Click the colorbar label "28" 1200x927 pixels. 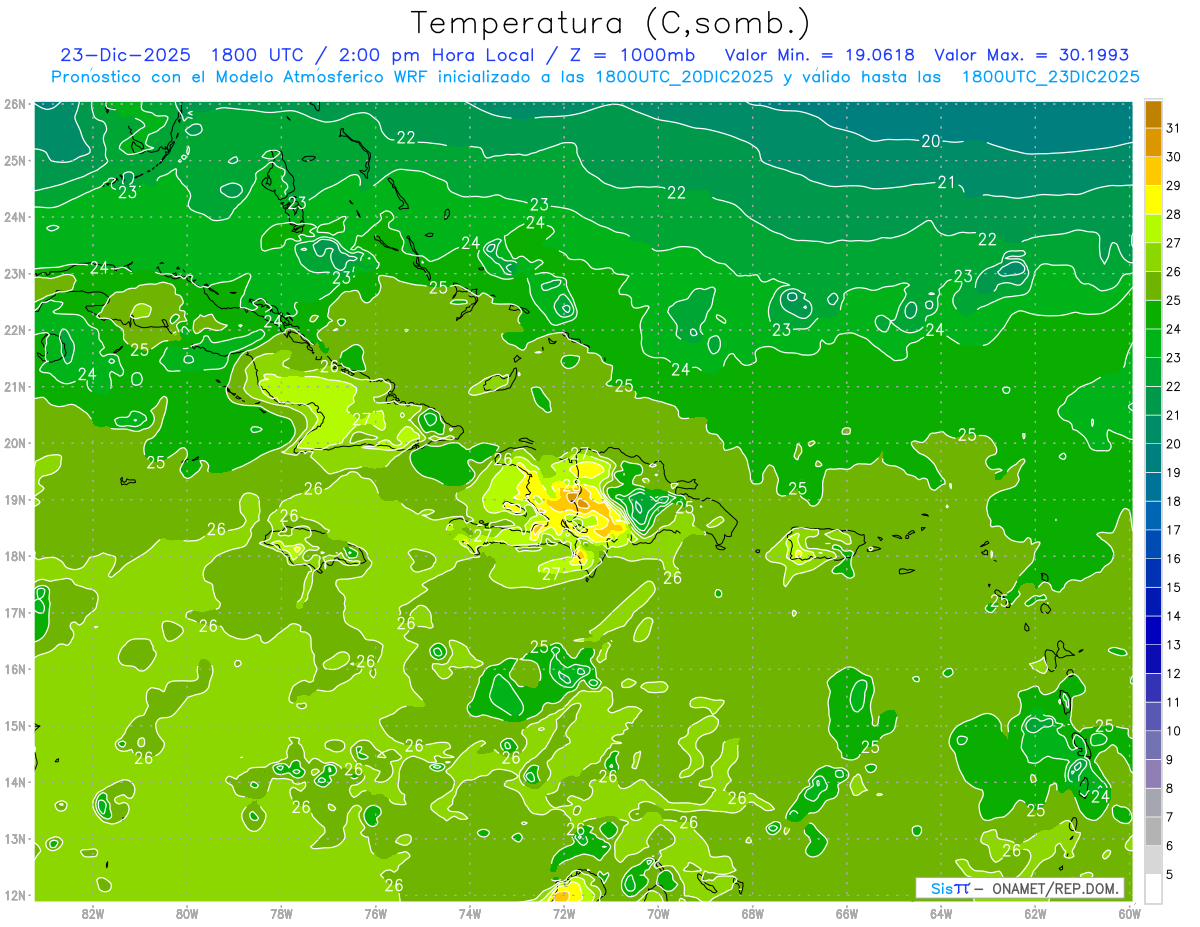point(1174,214)
